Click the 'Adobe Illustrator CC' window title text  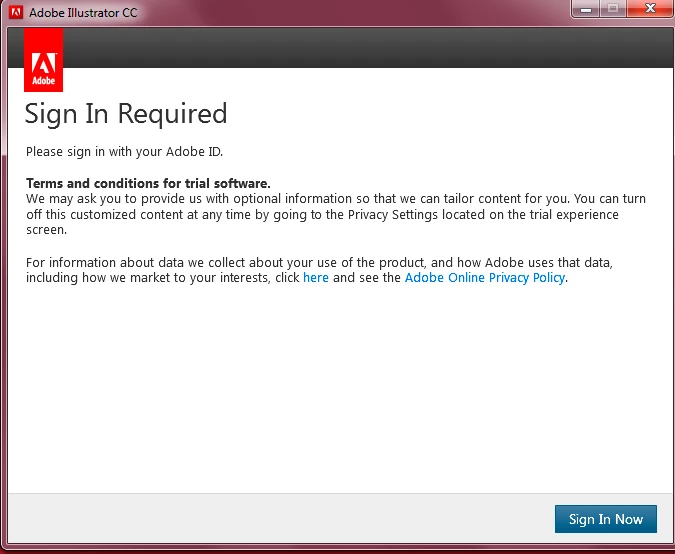pos(83,13)
